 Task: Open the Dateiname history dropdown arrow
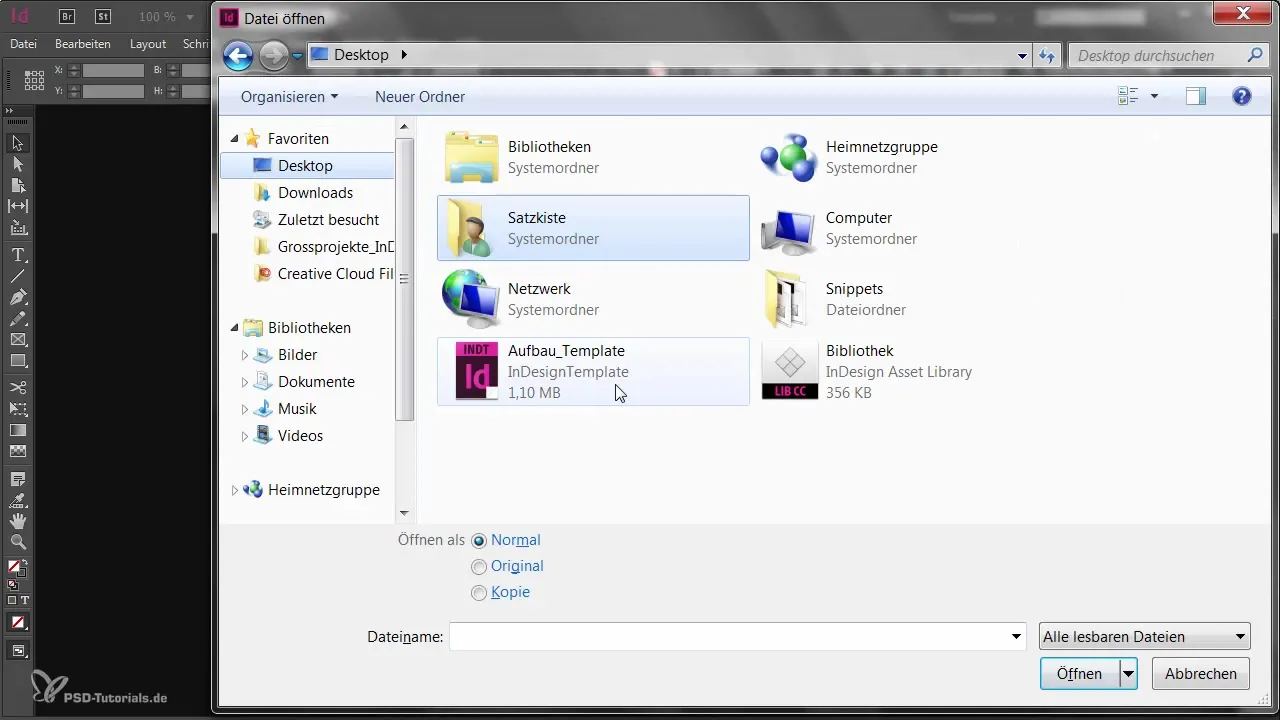click(1017, 636)
